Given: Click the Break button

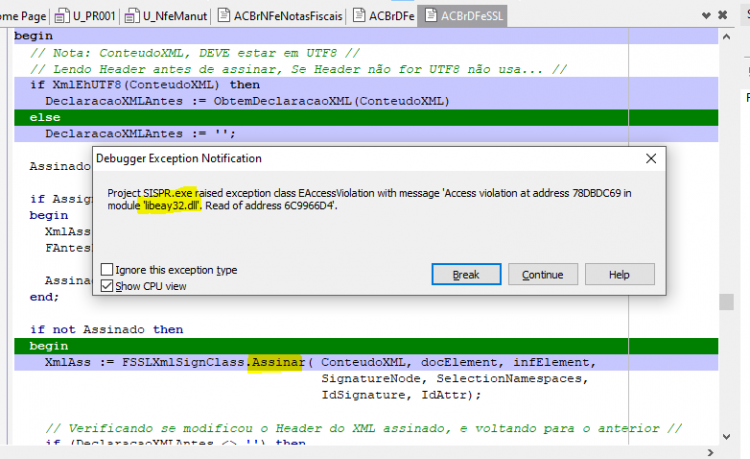Looking at the screenshot, I should click(466, 274).
